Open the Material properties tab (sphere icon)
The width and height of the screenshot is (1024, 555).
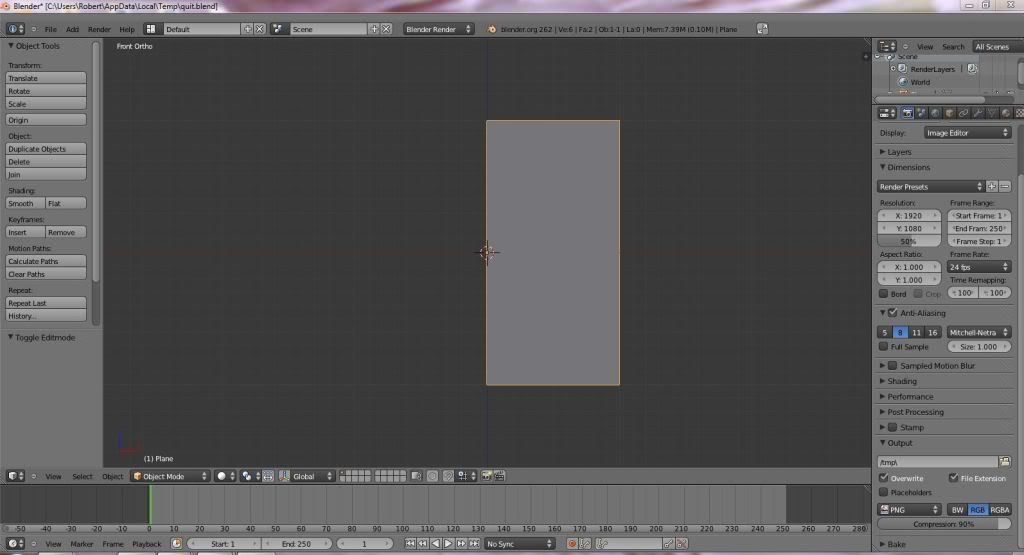pos(1006,113)
